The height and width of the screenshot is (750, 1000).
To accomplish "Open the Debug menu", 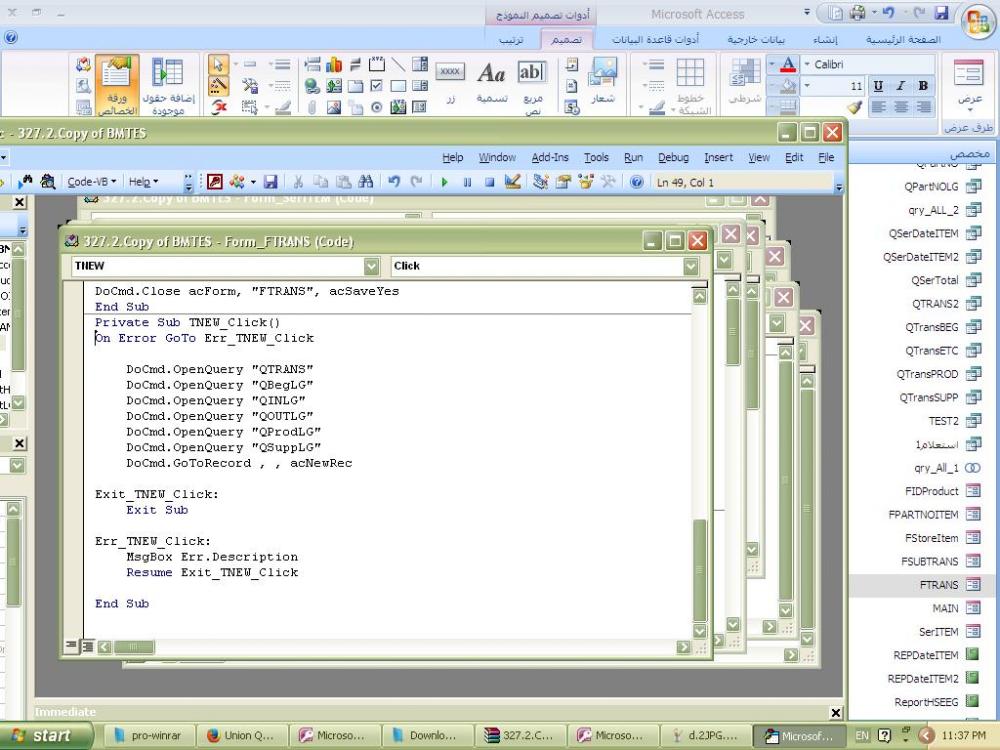I will click(x=673, y=158).
